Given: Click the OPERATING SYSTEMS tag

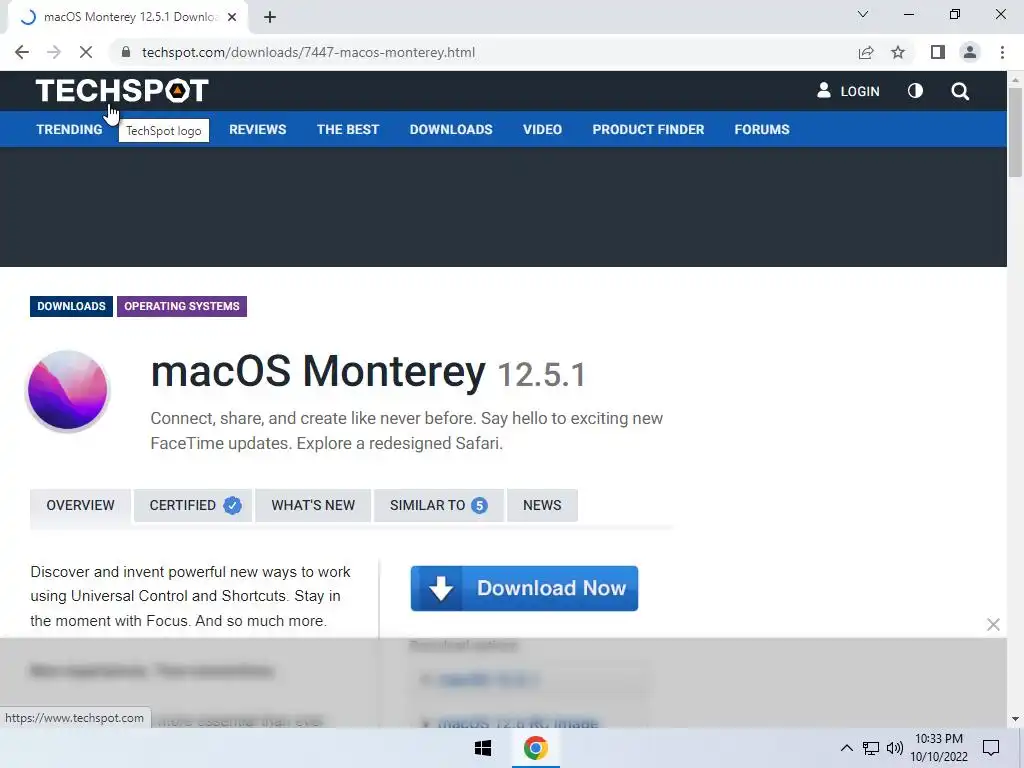Looking at the screenshot, I should click(182, 306).
